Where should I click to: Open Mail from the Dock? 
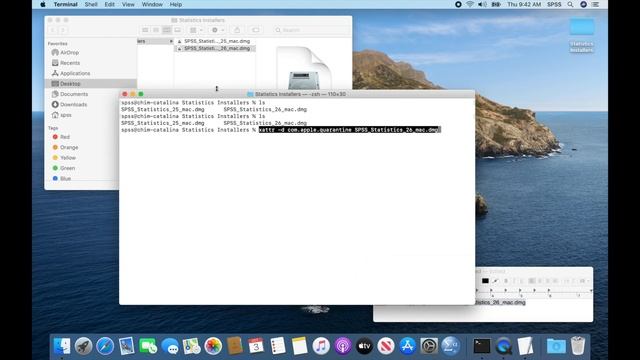click(x=127, y=346)
